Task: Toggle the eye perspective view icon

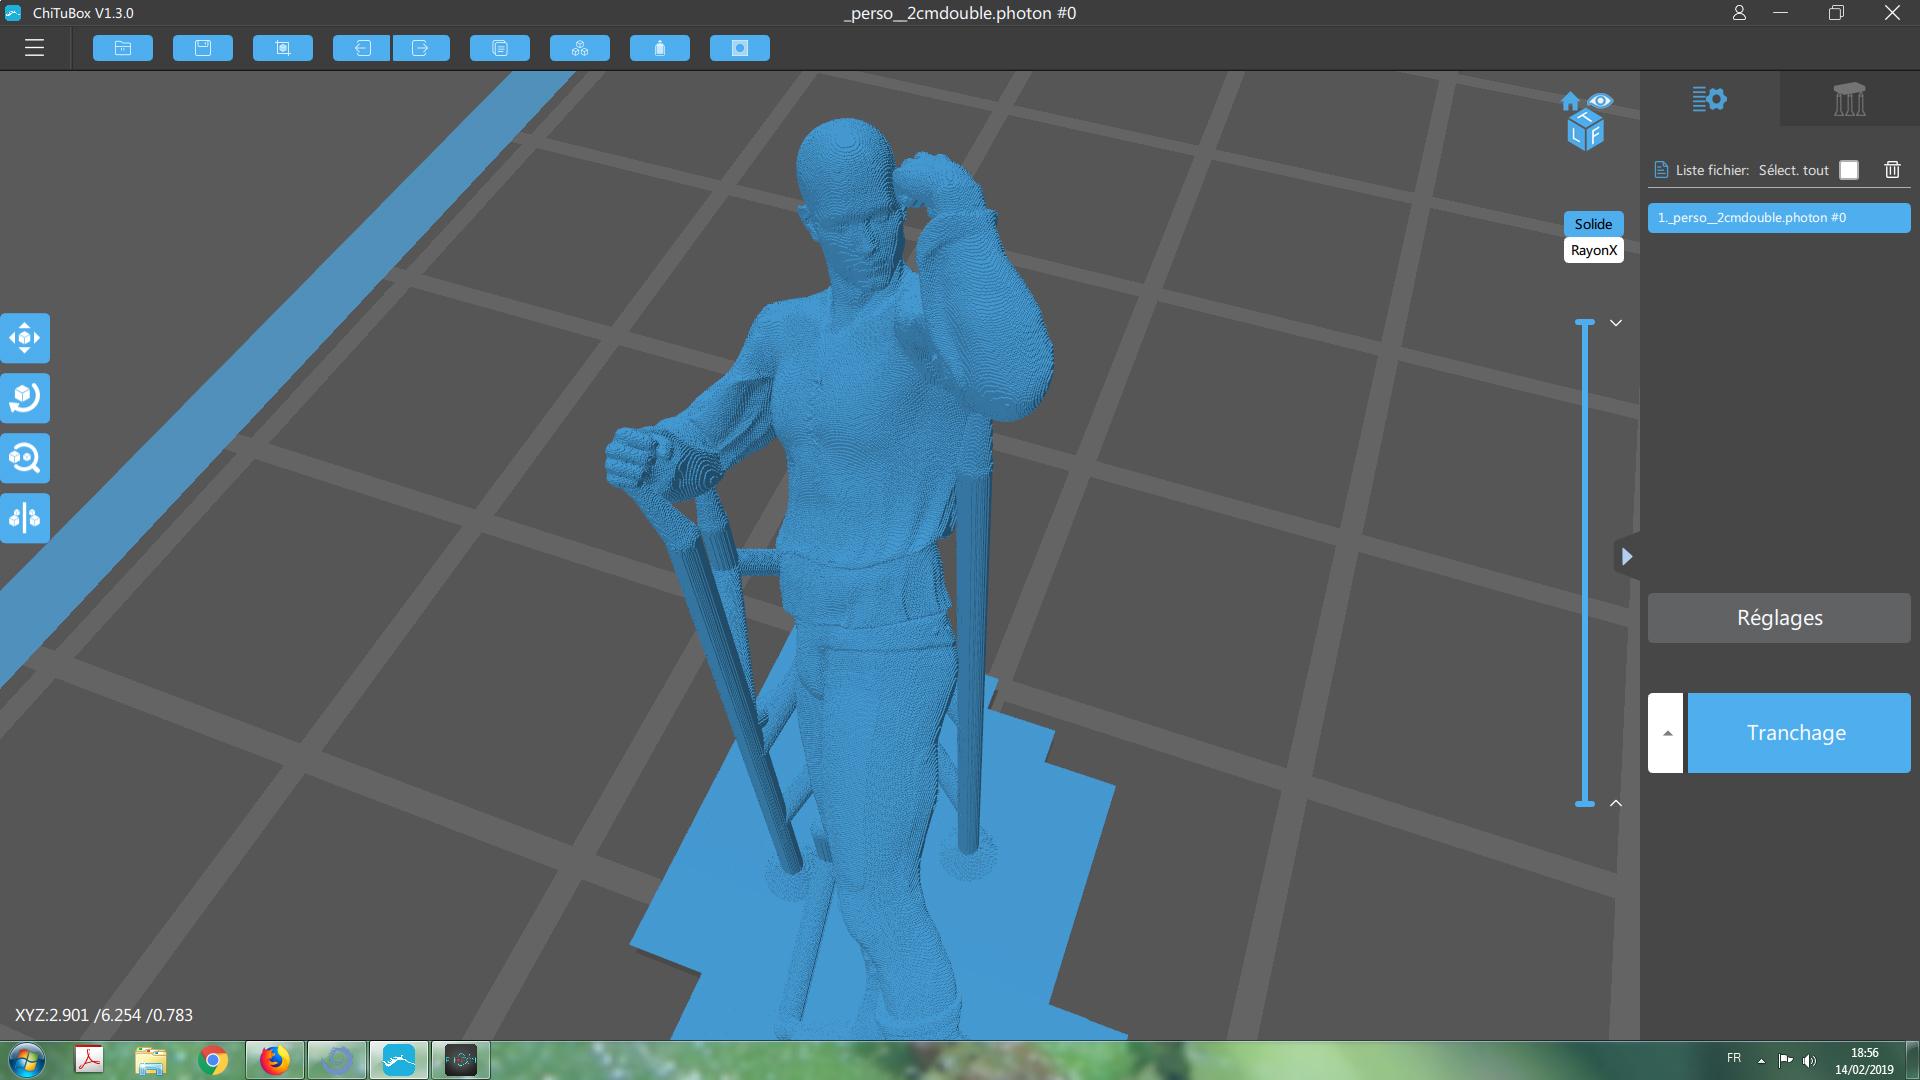Action: point(1600,101)
